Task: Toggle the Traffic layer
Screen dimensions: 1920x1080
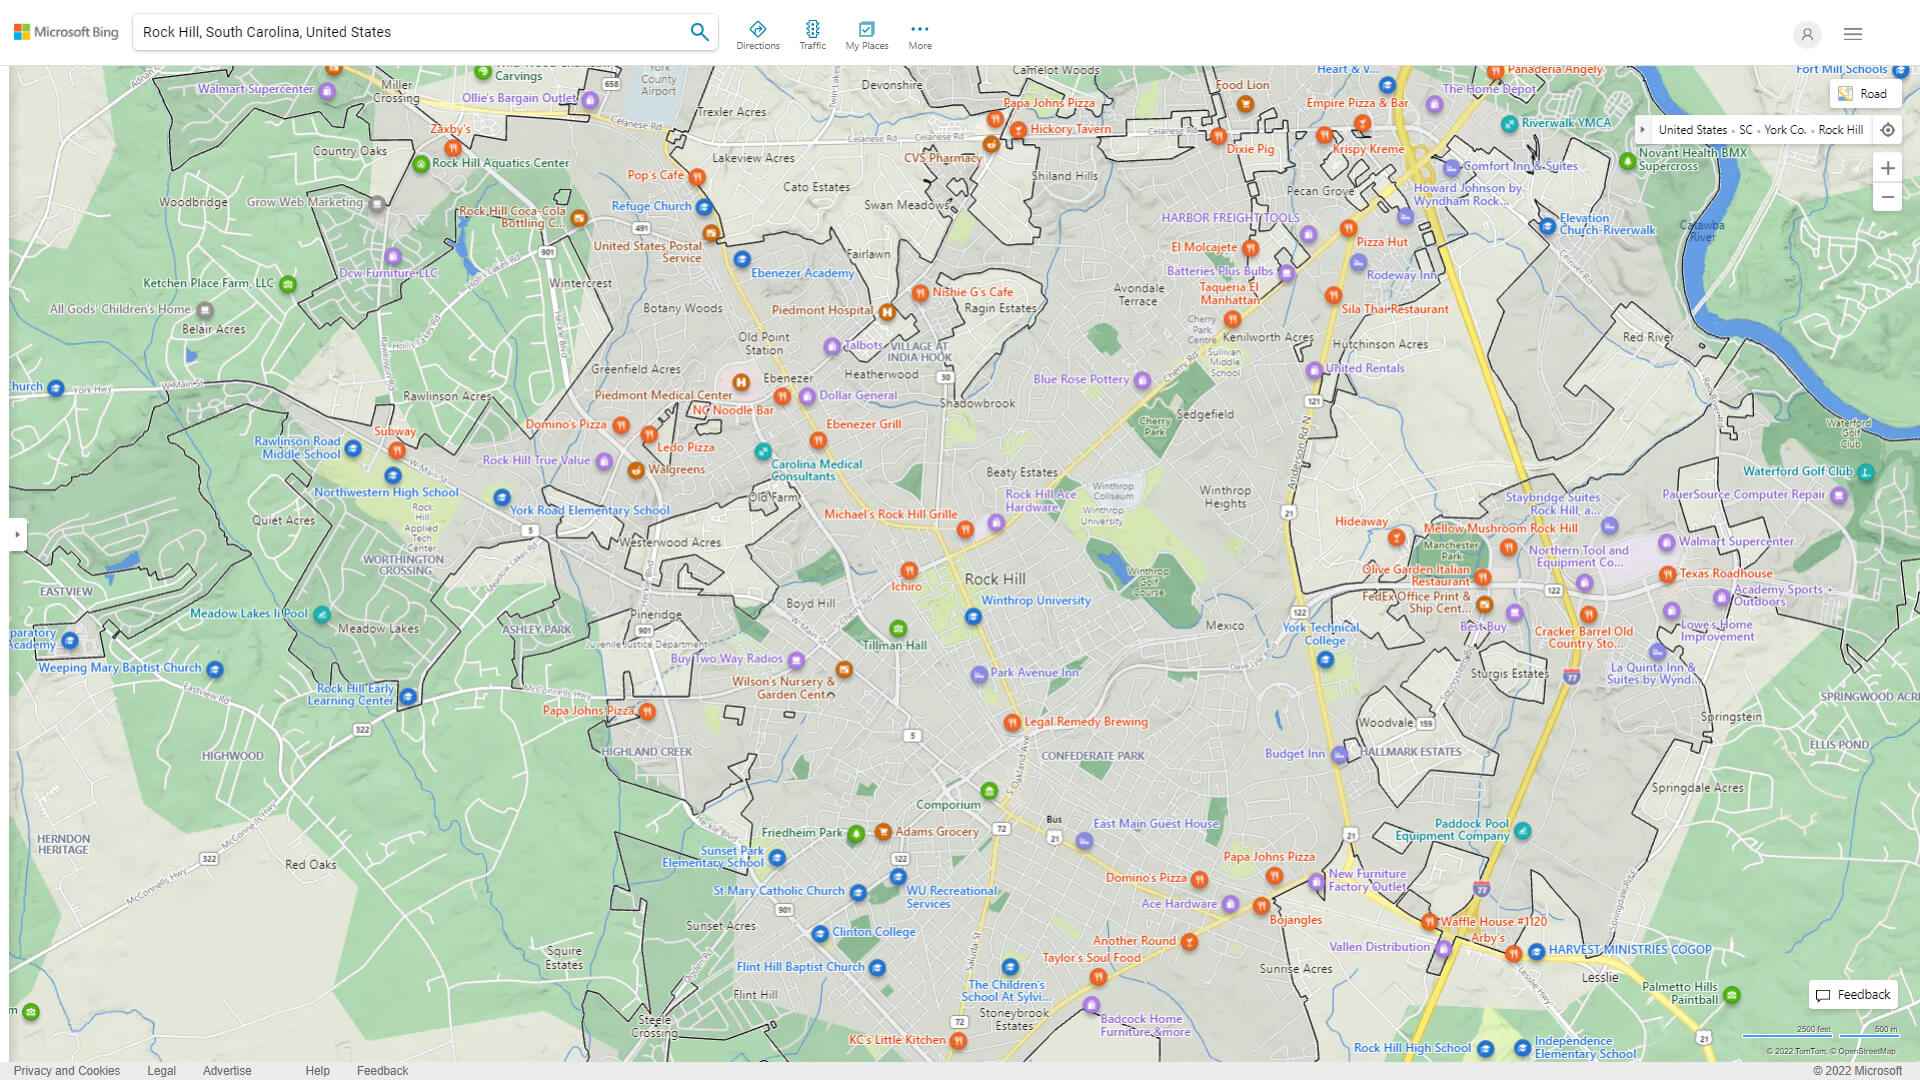Action: 812,34
